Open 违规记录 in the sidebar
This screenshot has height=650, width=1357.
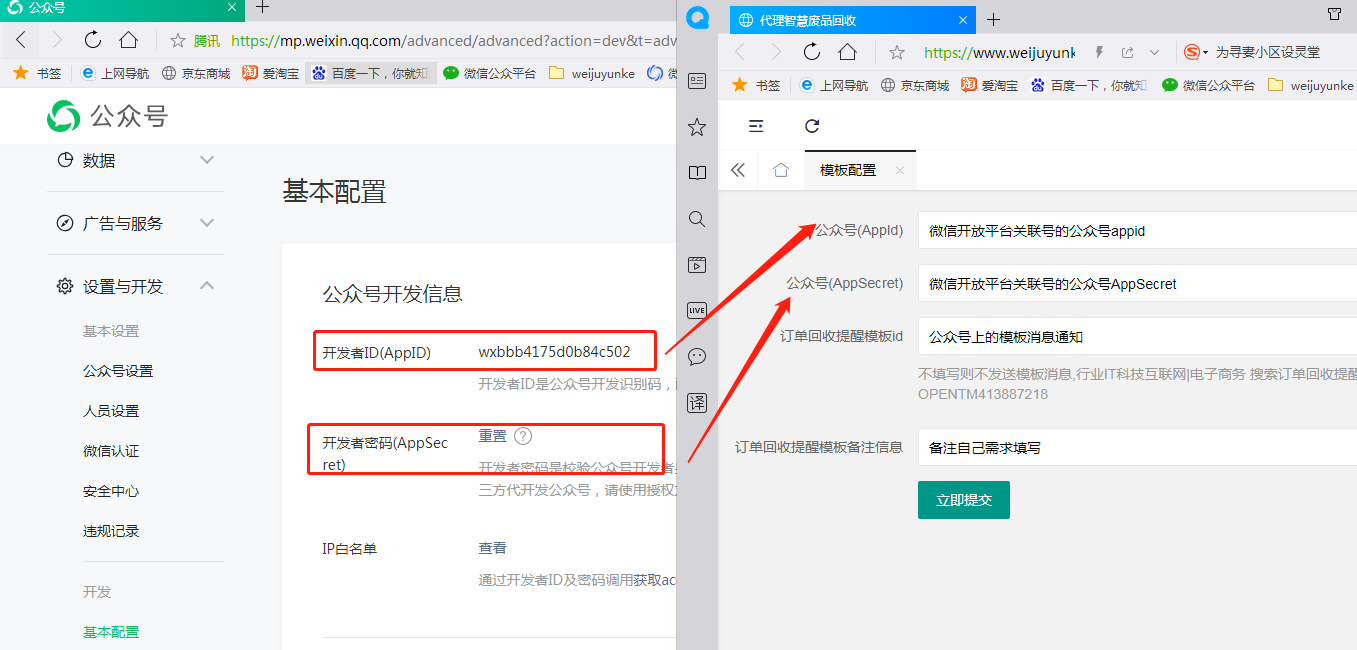tap(111, 531)
